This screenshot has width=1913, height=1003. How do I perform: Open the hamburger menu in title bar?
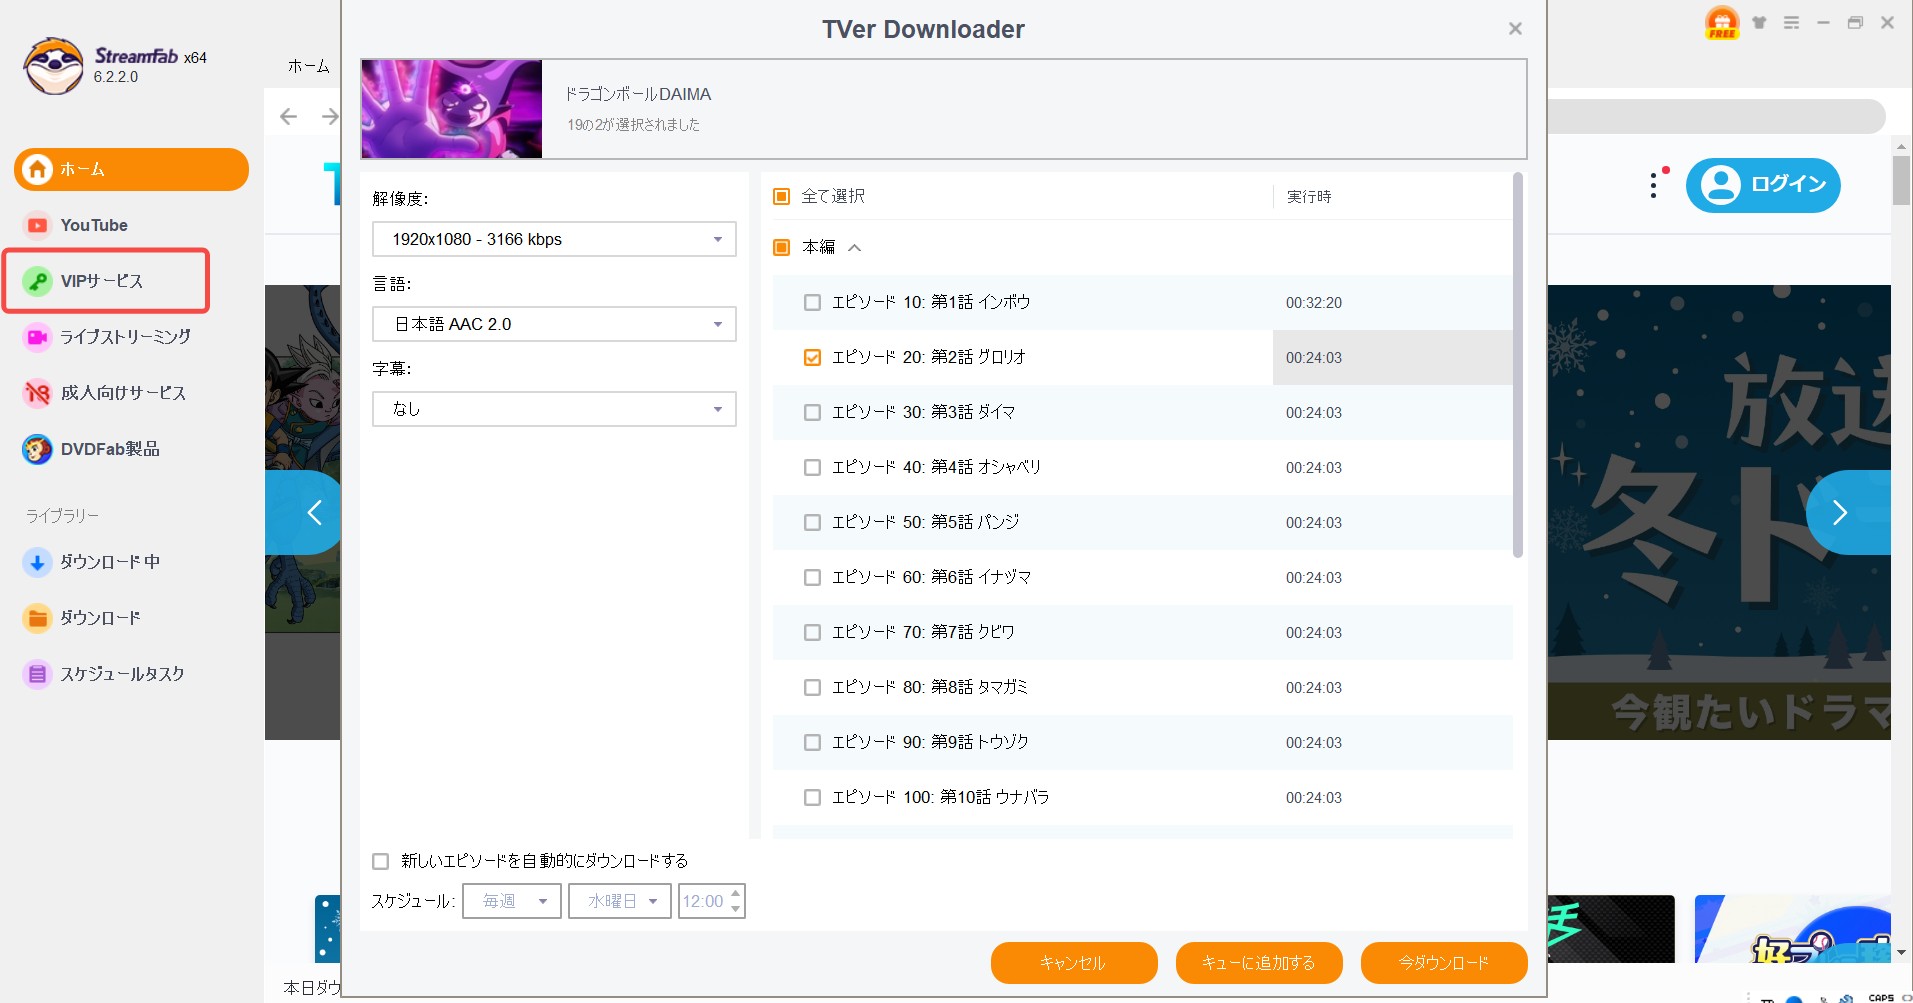coord(1791,22)
